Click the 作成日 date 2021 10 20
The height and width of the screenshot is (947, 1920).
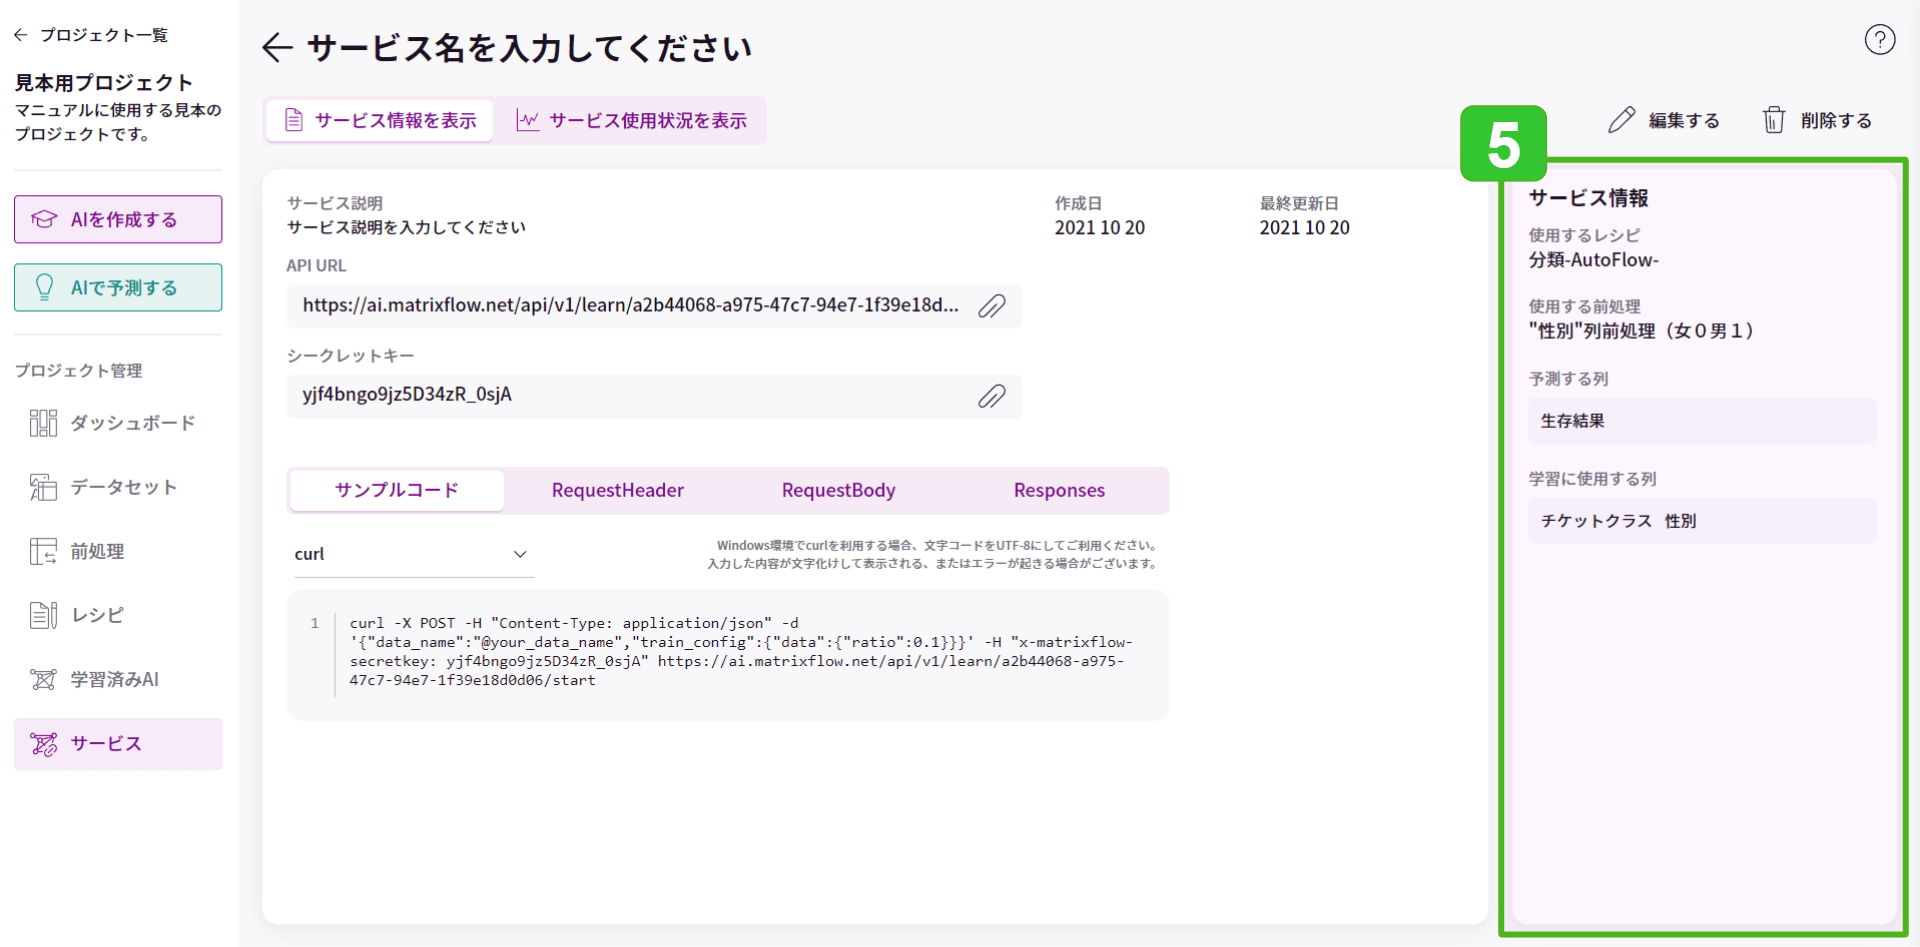[x=1099, y=228]
